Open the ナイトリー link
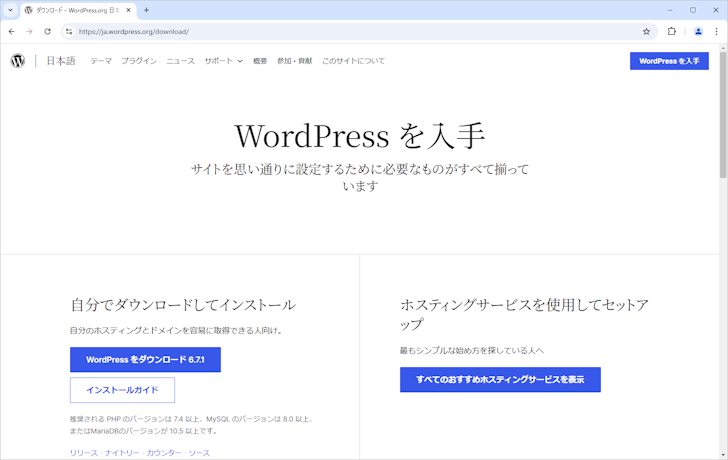 [x=122, y=453]
